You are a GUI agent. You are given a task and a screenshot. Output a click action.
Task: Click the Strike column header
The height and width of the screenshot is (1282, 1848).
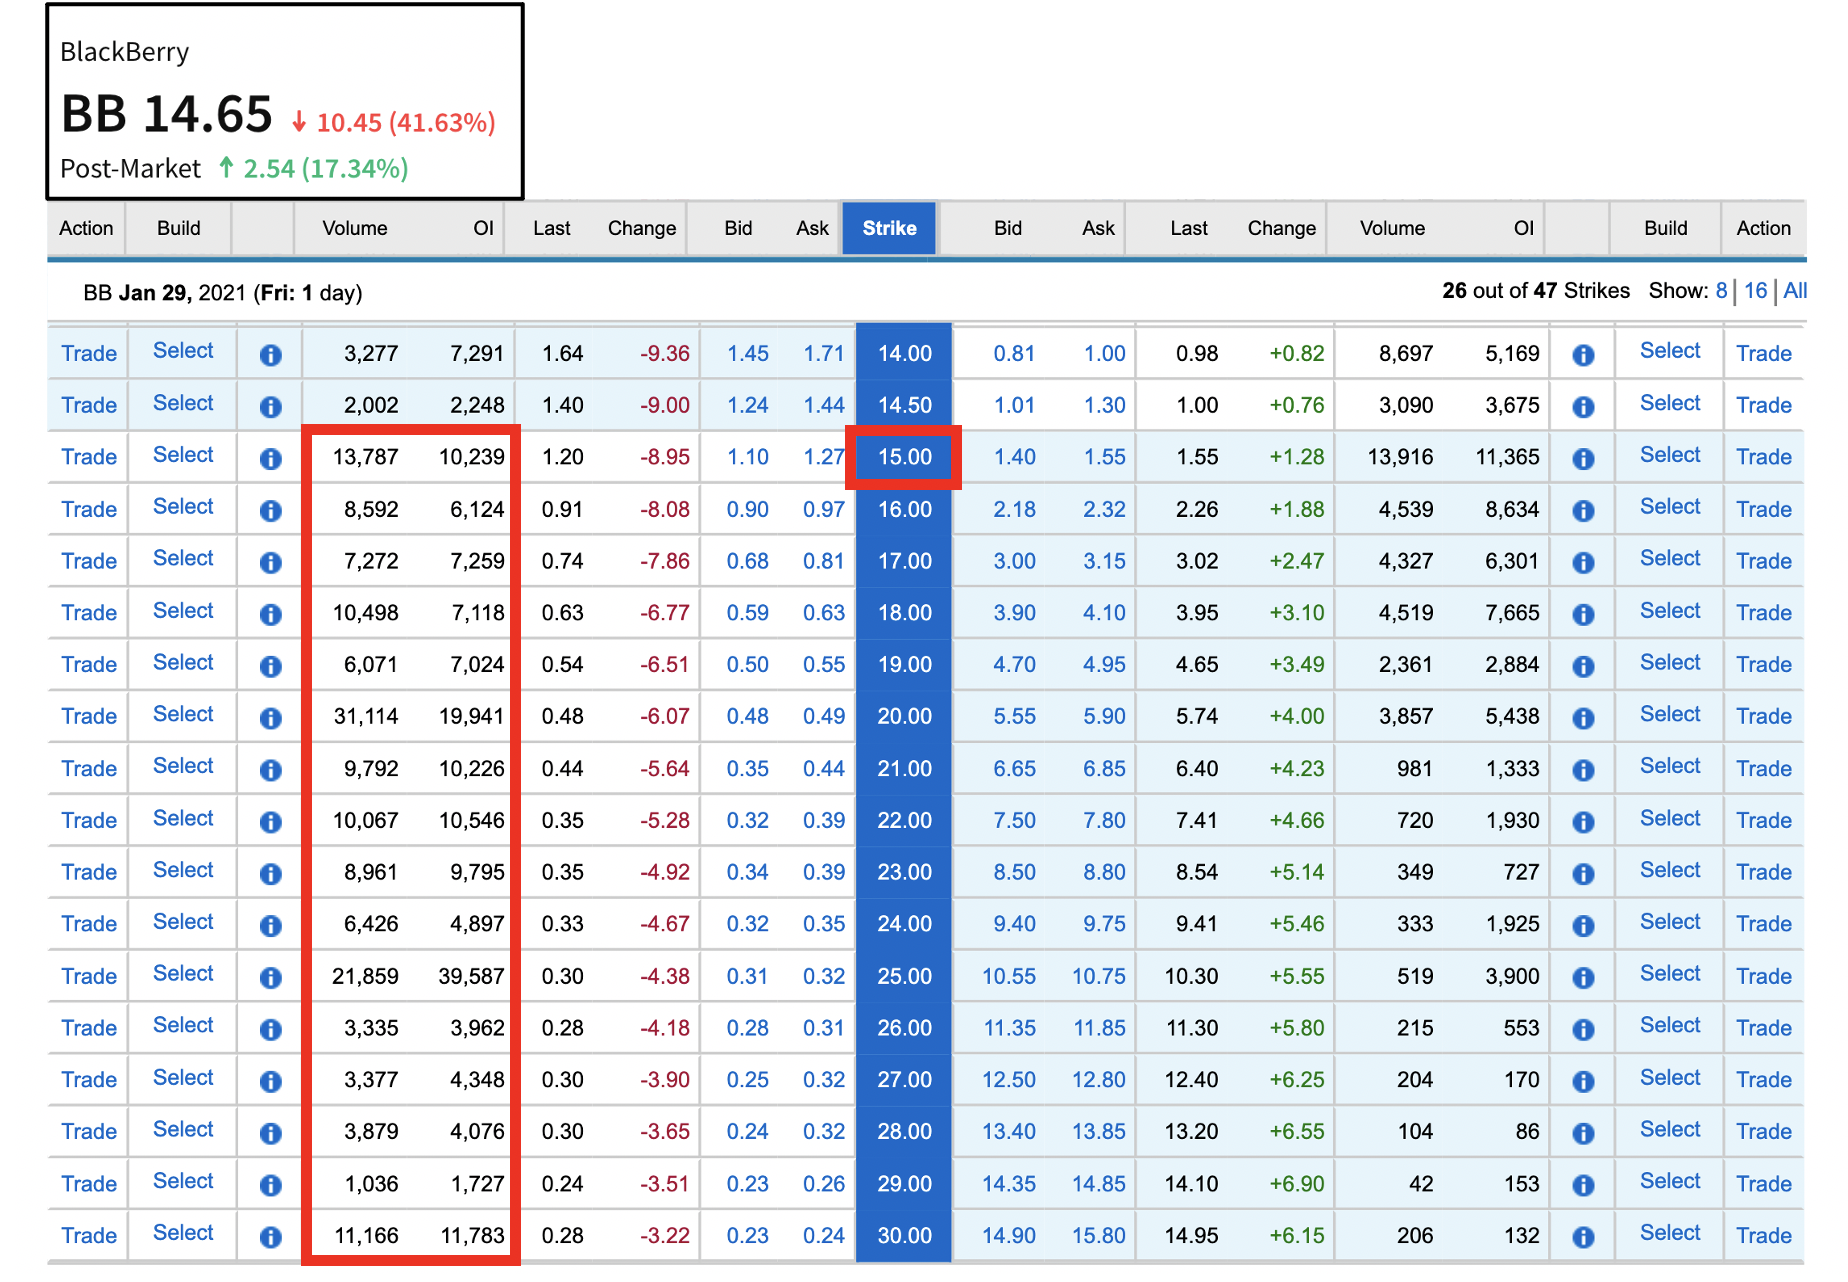[x=889, y=228]
